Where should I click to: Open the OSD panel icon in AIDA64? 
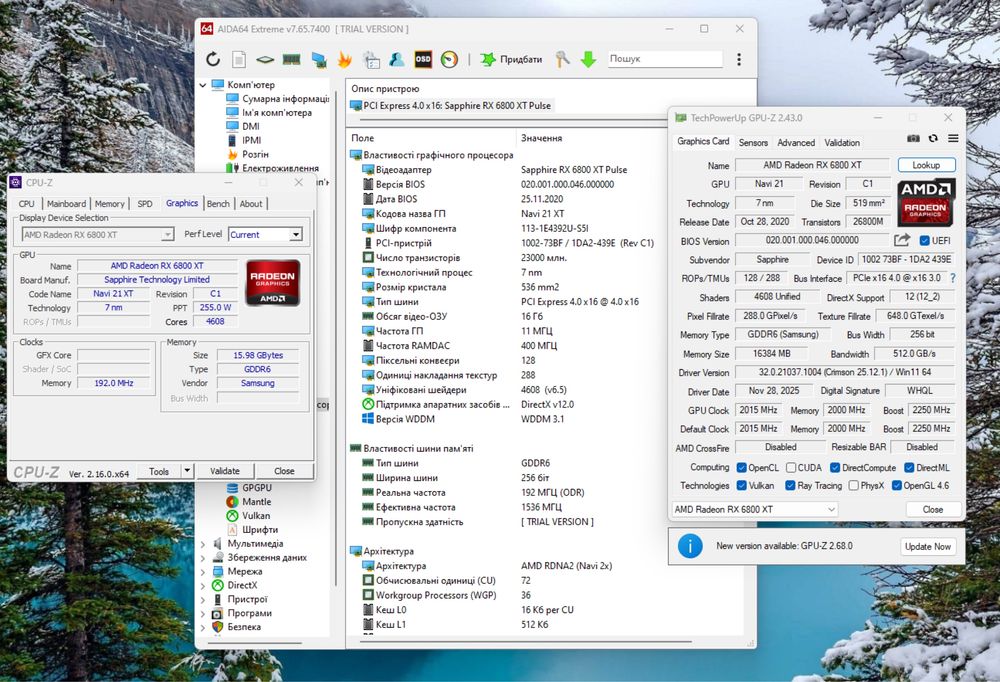click(423, 60)
